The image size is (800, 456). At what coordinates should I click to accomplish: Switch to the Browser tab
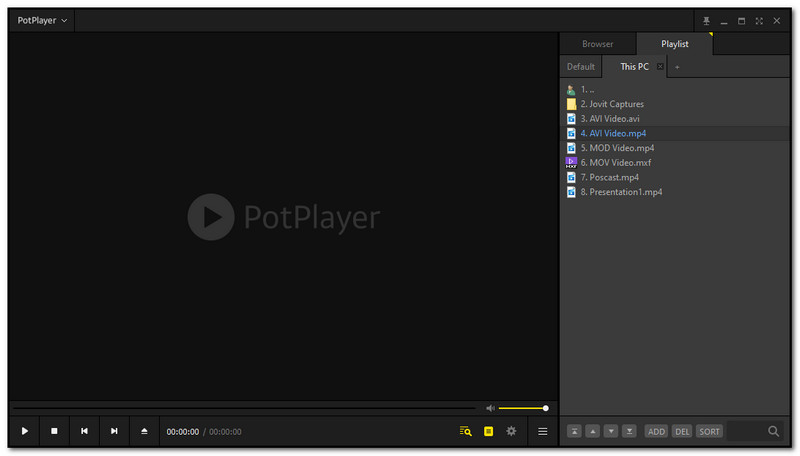(x=597, y=44)
